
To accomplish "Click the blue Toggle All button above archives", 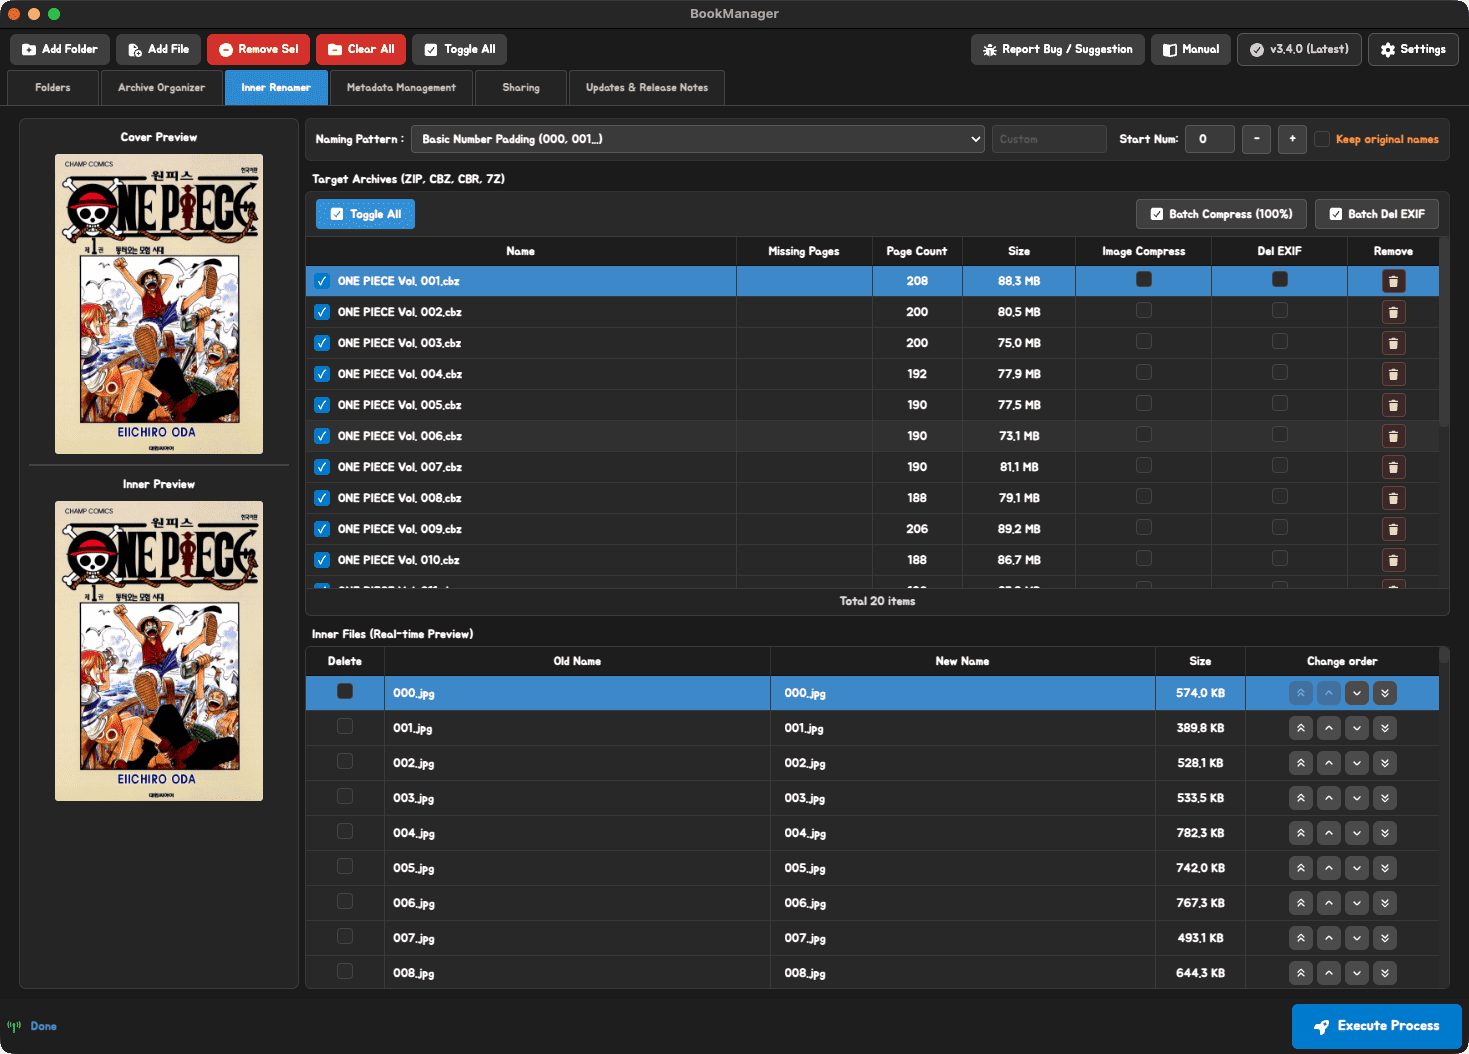I will 365,214.
